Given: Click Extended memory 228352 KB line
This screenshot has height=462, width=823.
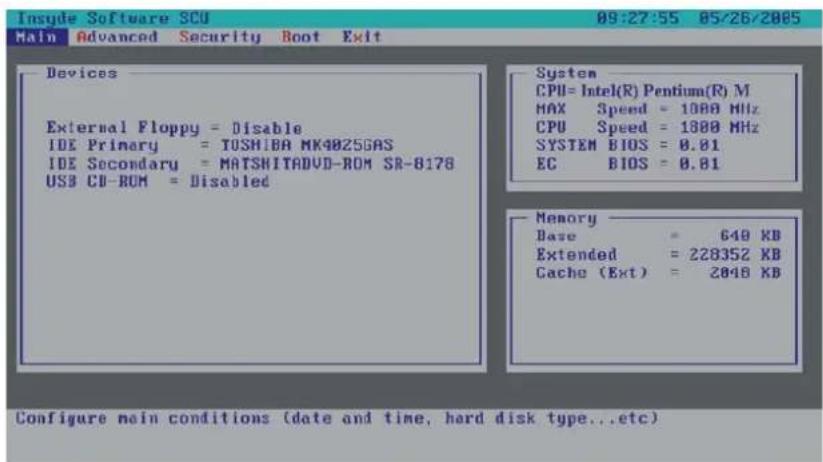Looking at the screenshot, I should (x=658, y=255).
